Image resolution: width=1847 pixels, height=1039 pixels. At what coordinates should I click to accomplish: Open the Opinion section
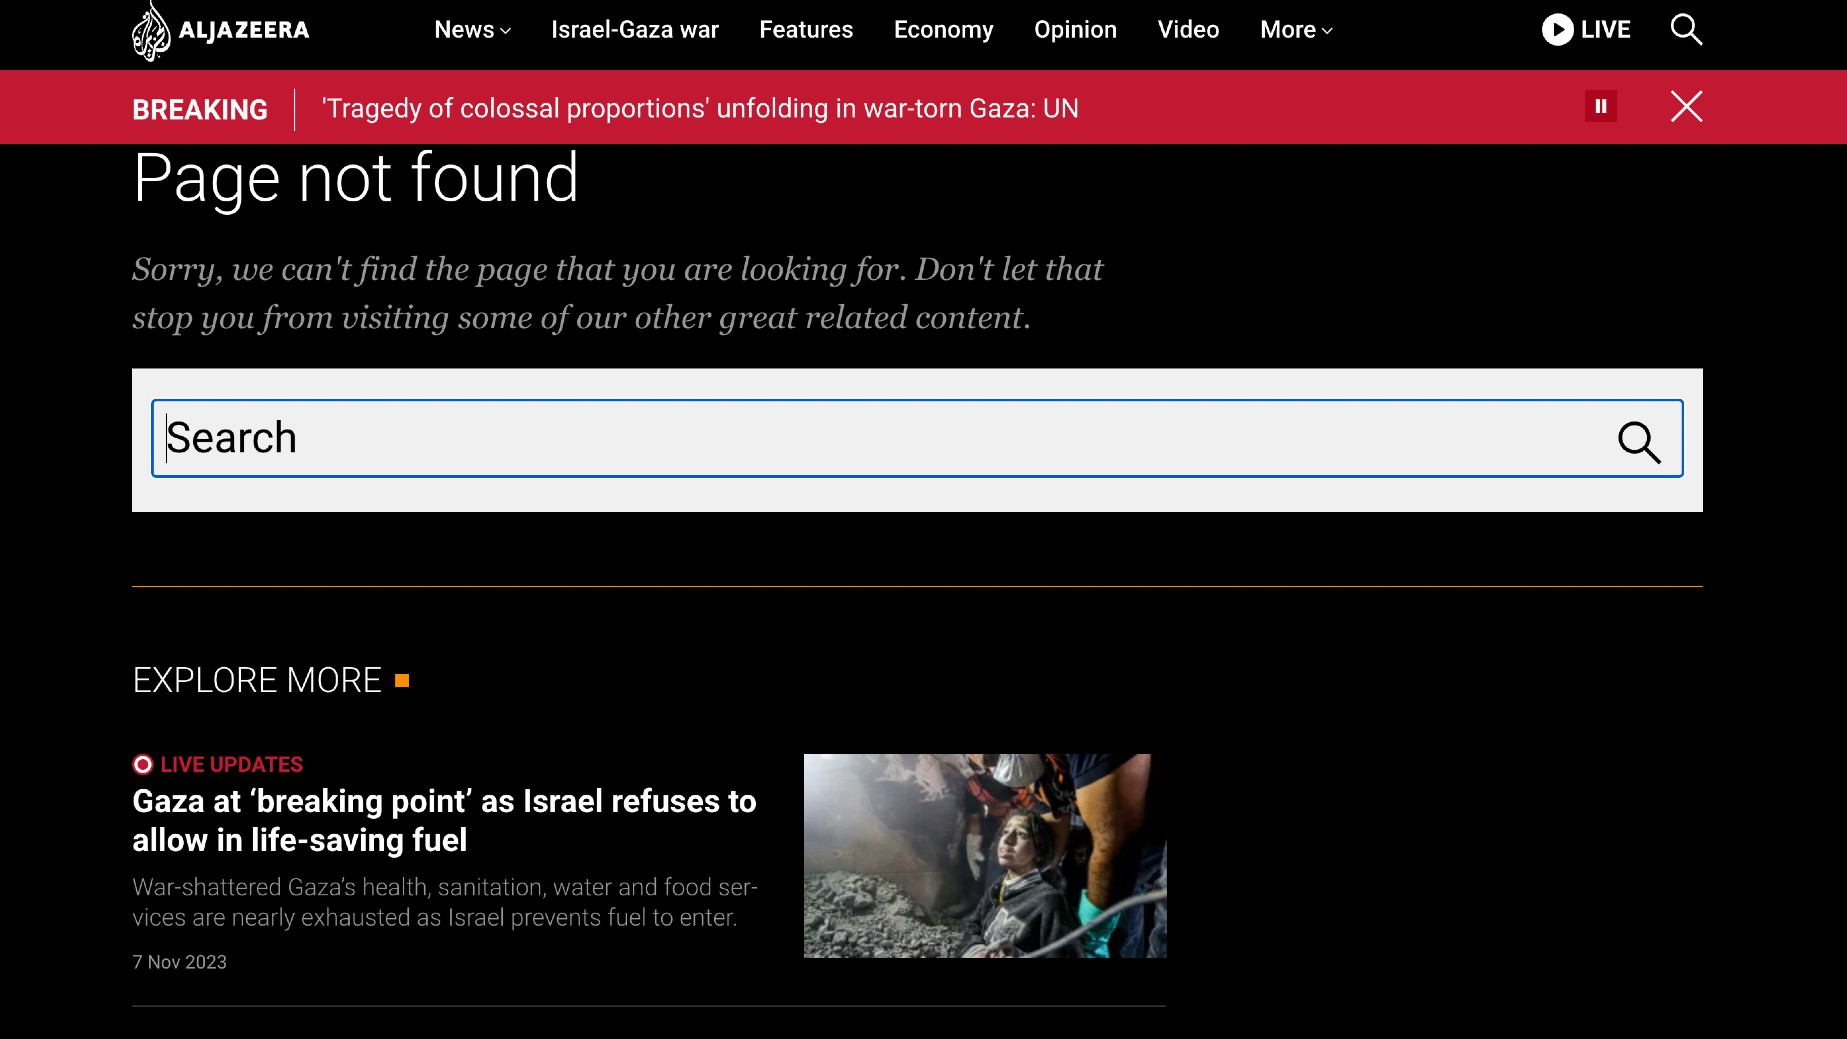pos(1075,29)
